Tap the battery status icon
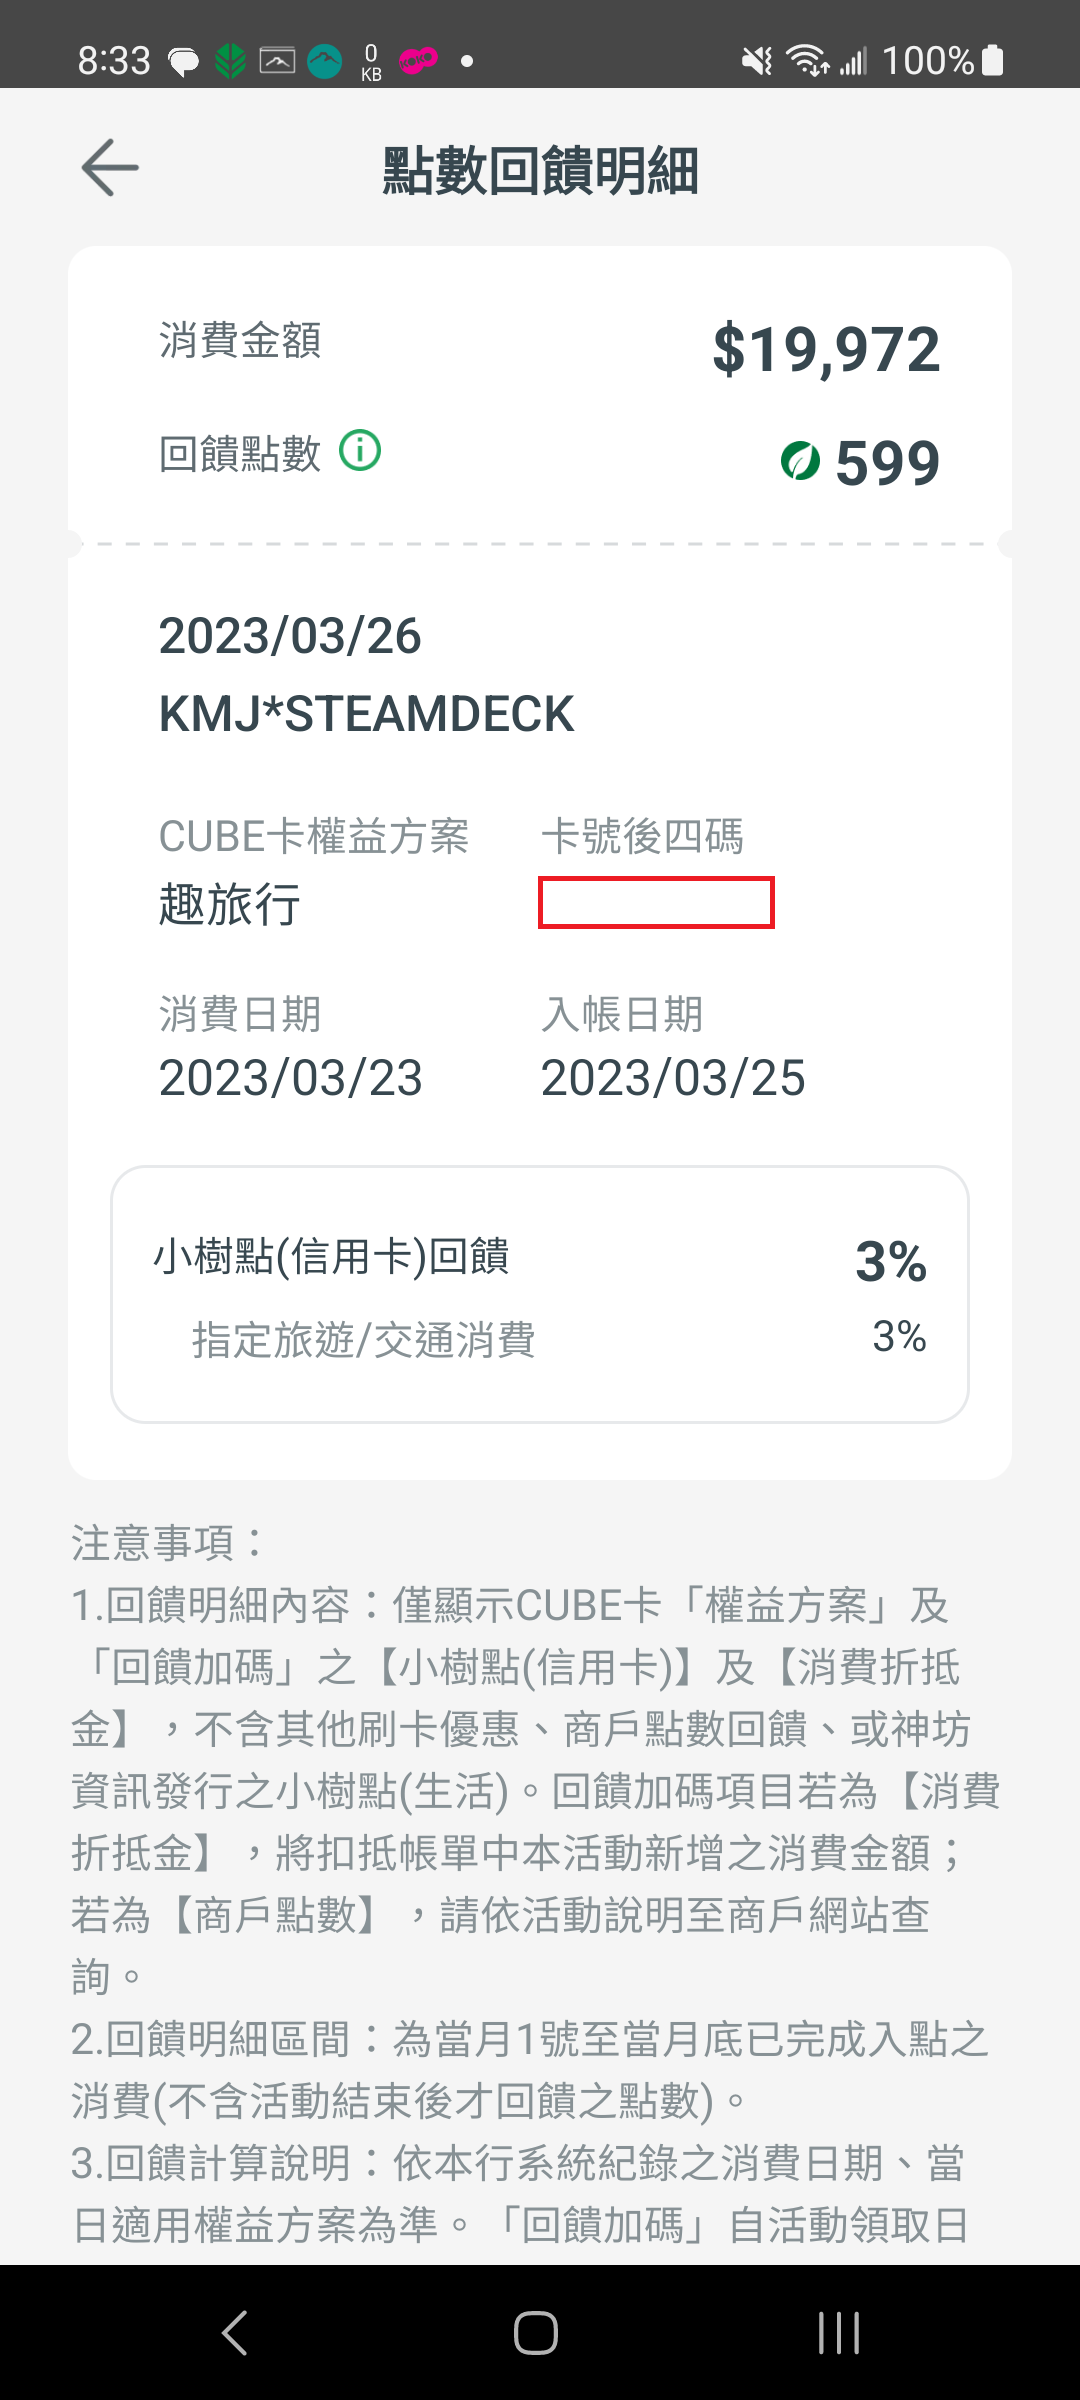This screenshot has width=1080, height=2400. 992,60
